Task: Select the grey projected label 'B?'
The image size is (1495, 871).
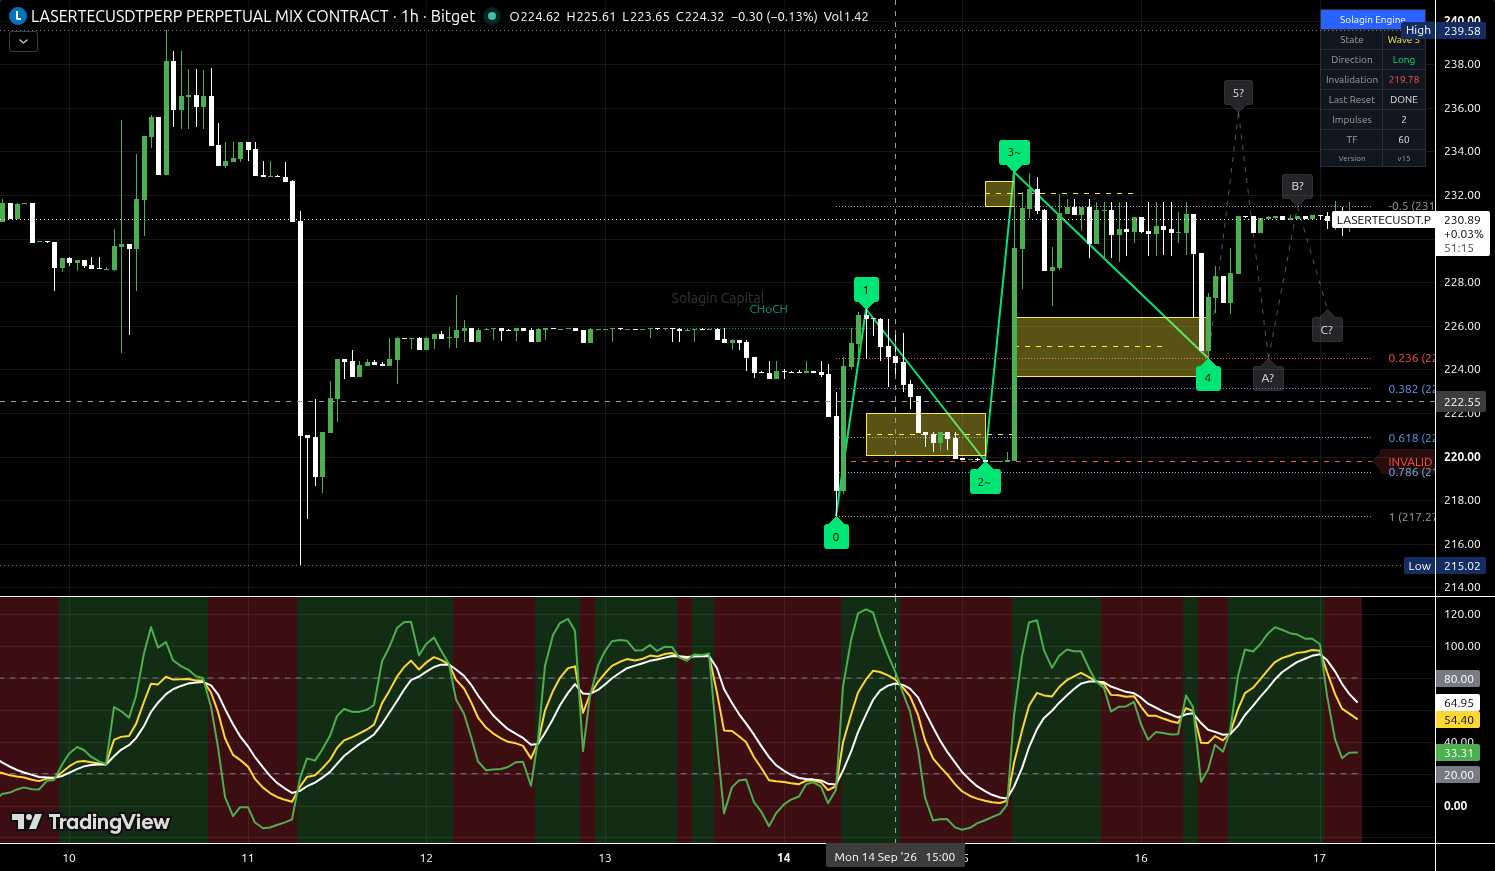Action: point(1297,187)
